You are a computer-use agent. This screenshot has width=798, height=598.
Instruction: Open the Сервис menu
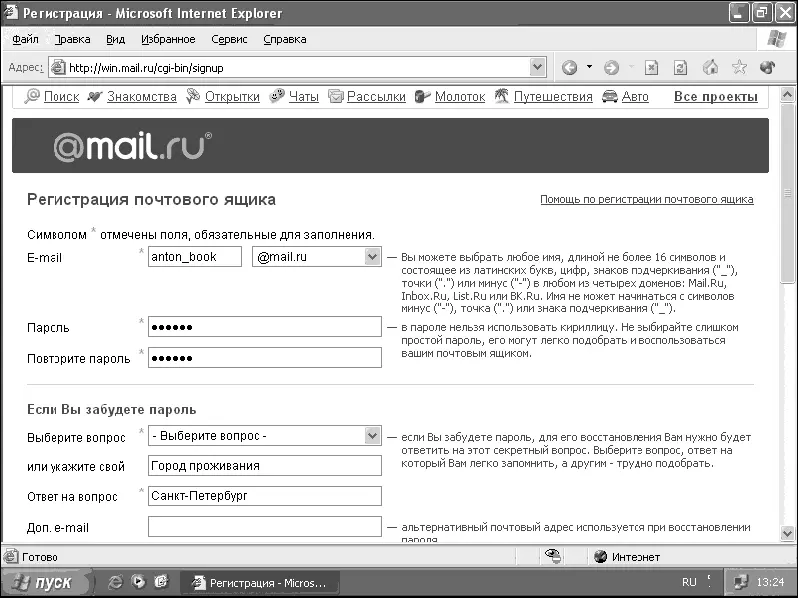(229, 39)
